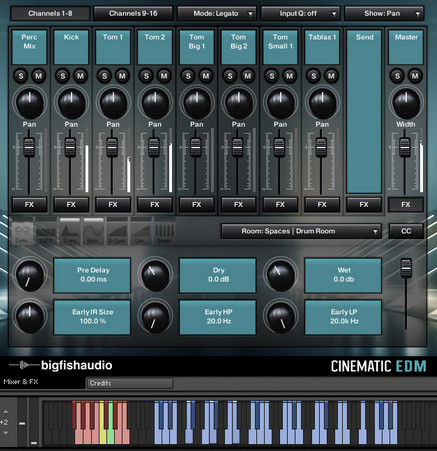Click the reverb output fader right of Wet
Viewport: 437px width, 451px height.
point(406,268)
